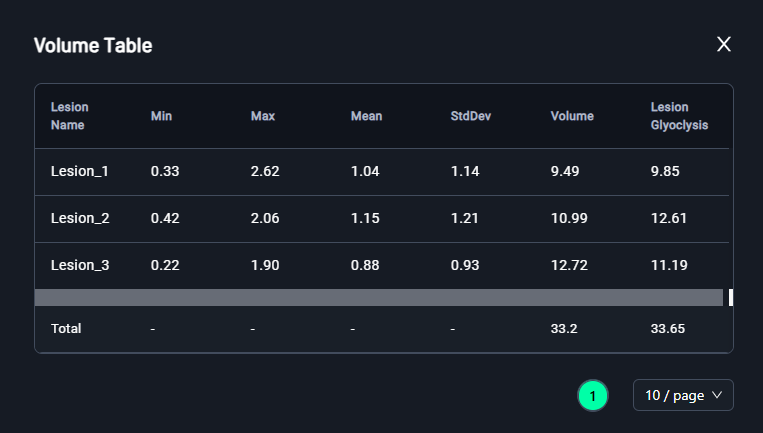Click the Min column header
Viewport: 763px width, 433px height.
(161, 116)
